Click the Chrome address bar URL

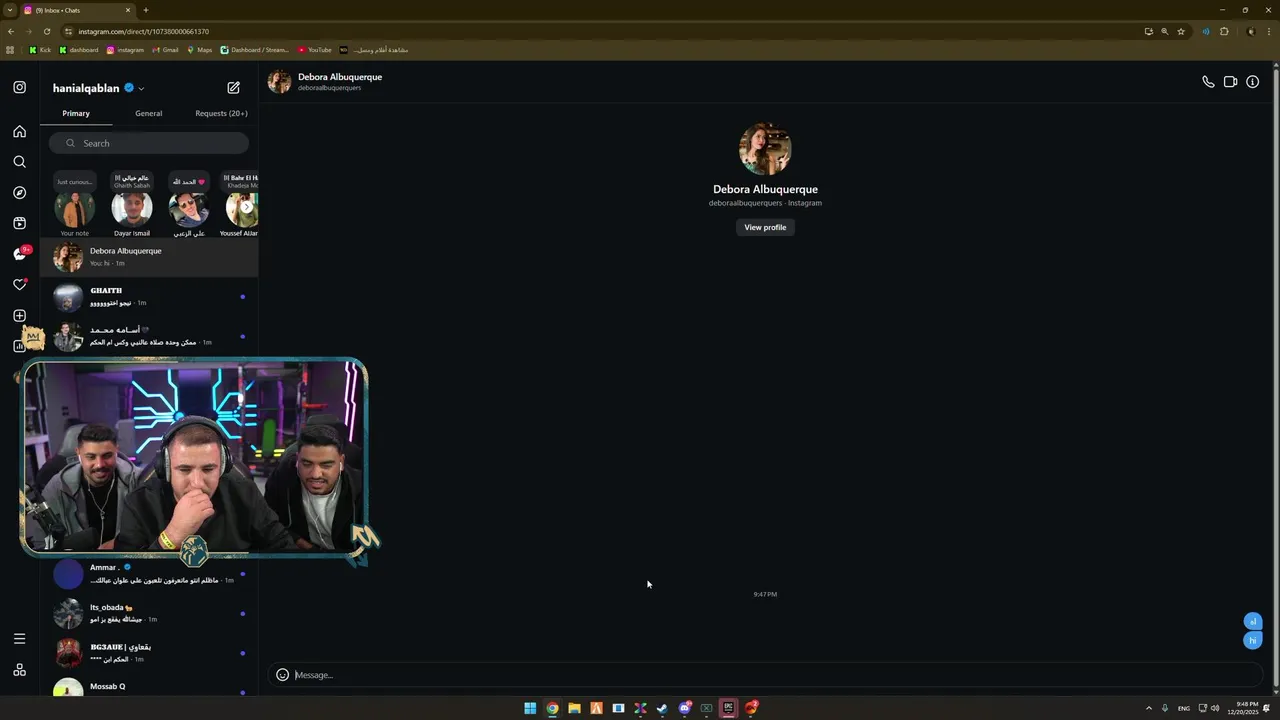point(144,31)
